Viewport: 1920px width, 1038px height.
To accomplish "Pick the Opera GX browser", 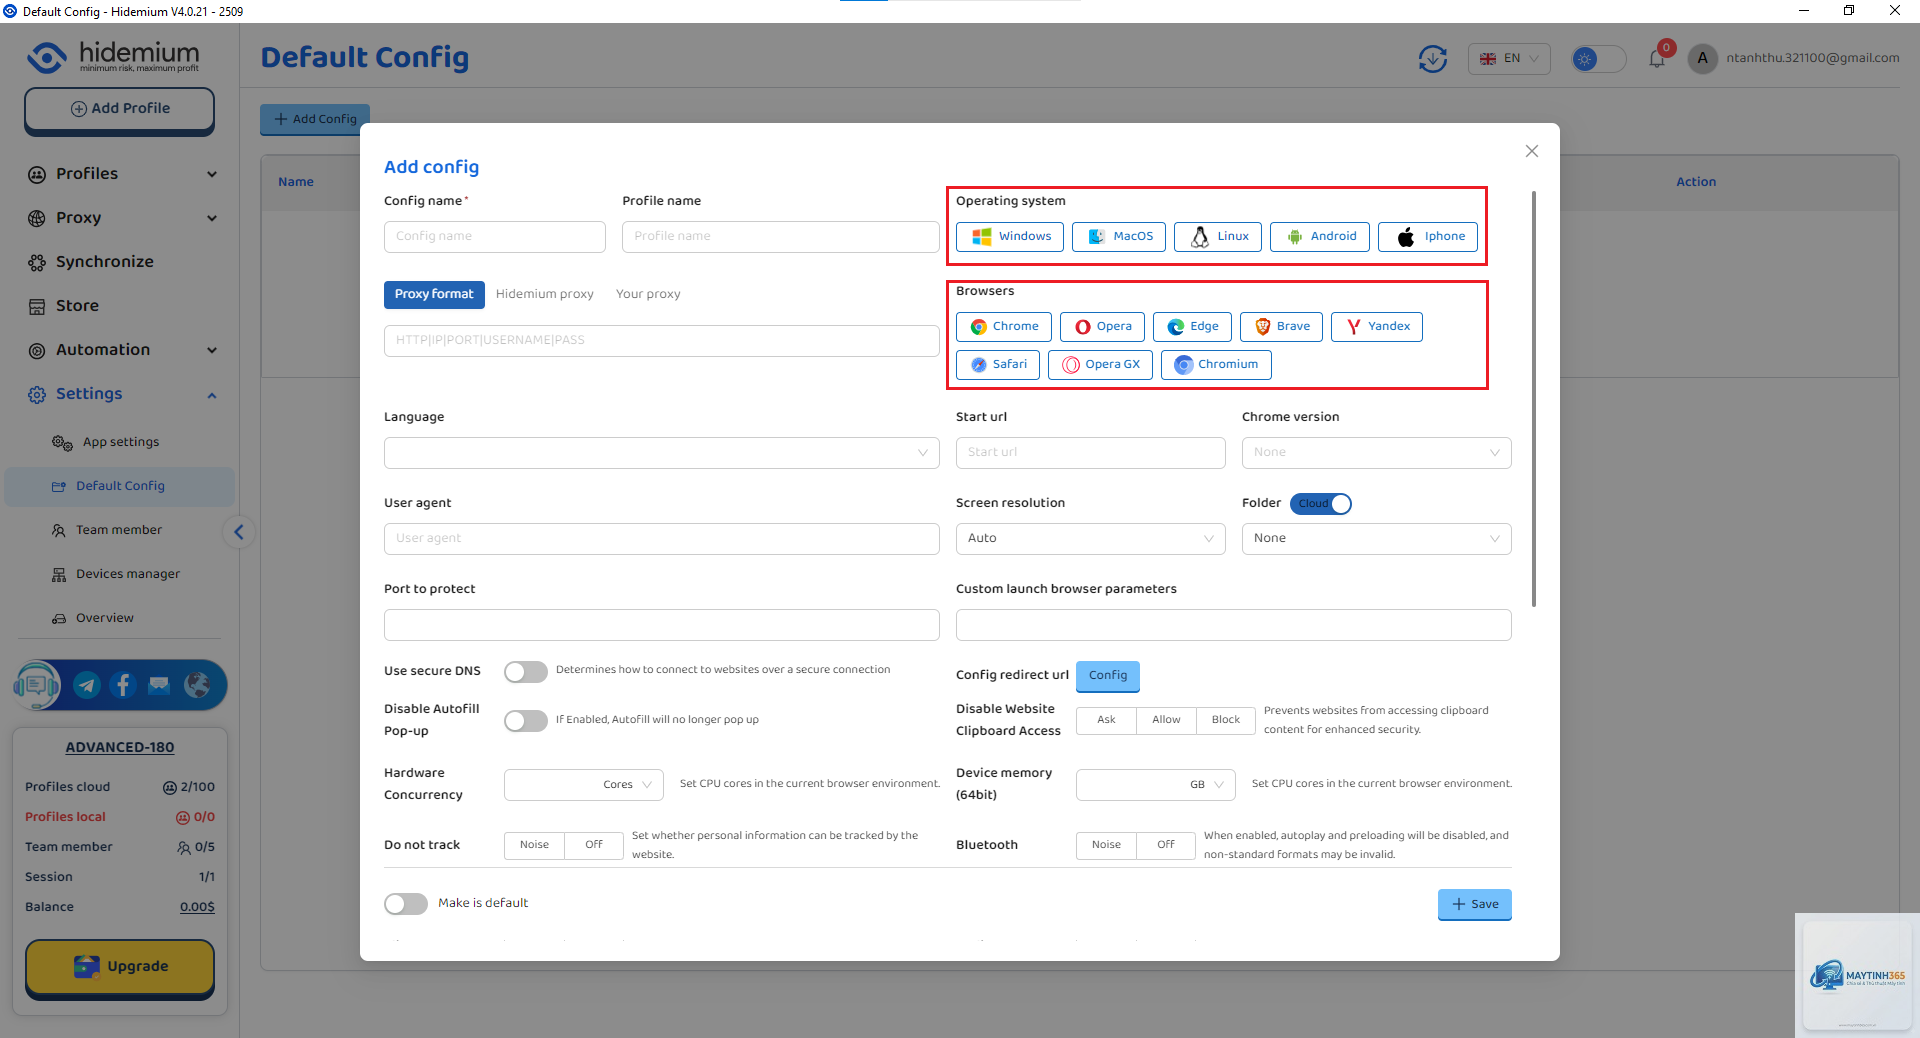I will (1100, 365).
